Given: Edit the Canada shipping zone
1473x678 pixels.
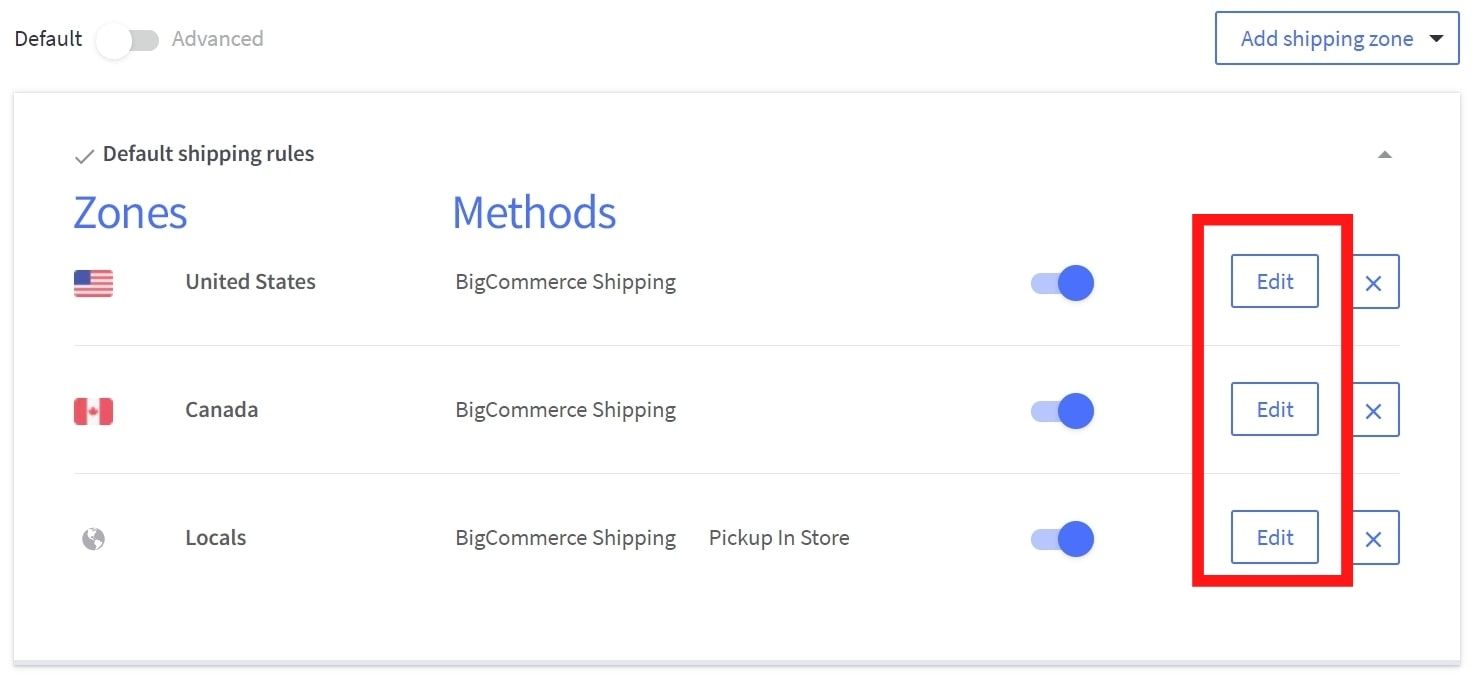Looking at the screenshot, I should point(1274,410).
